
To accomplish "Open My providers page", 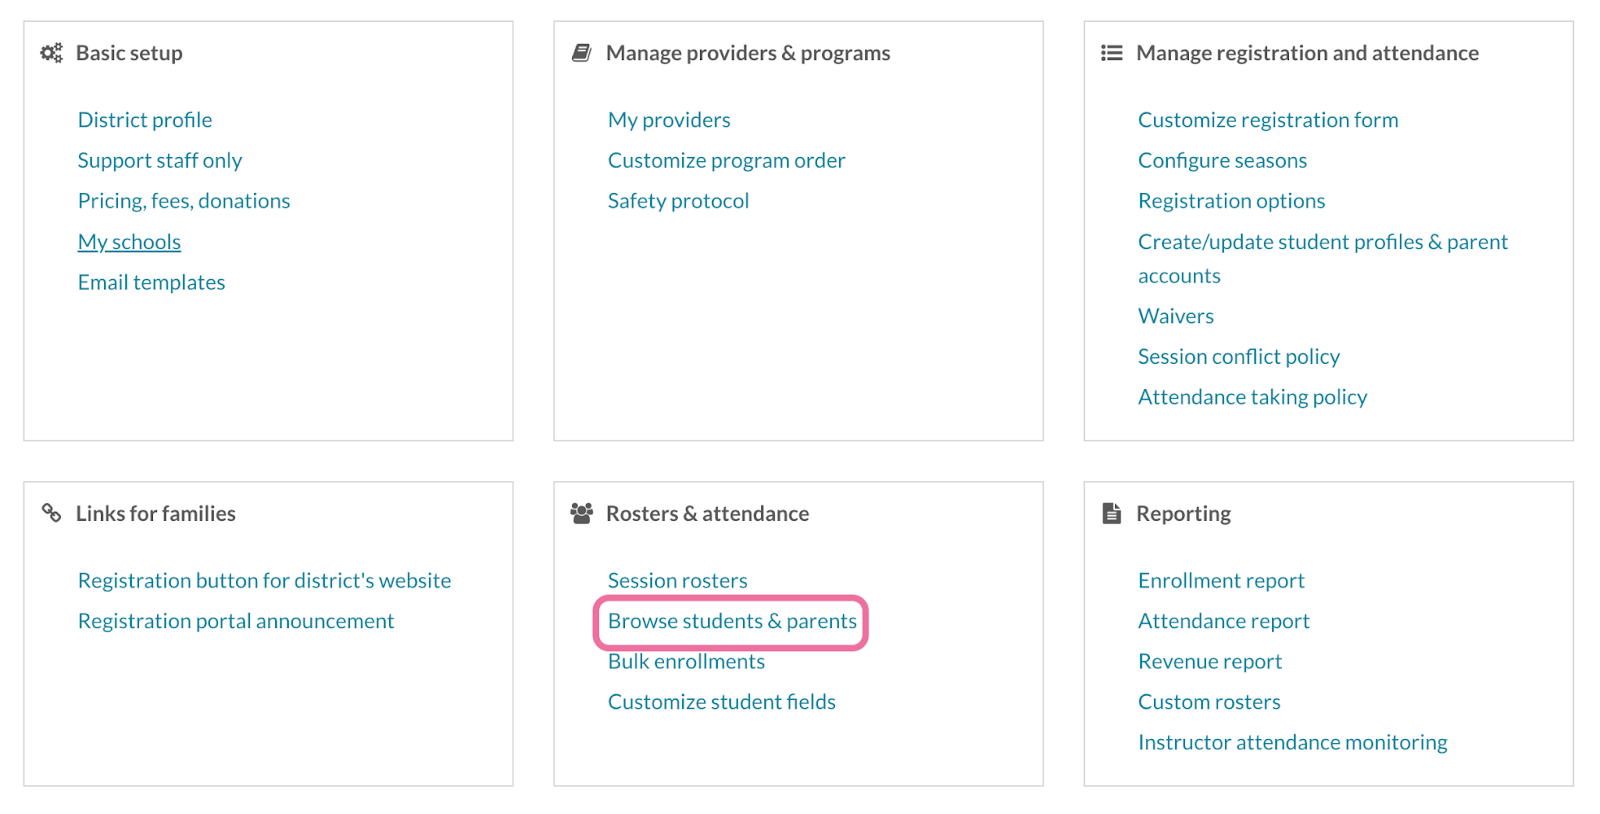I will click(669, 120).
